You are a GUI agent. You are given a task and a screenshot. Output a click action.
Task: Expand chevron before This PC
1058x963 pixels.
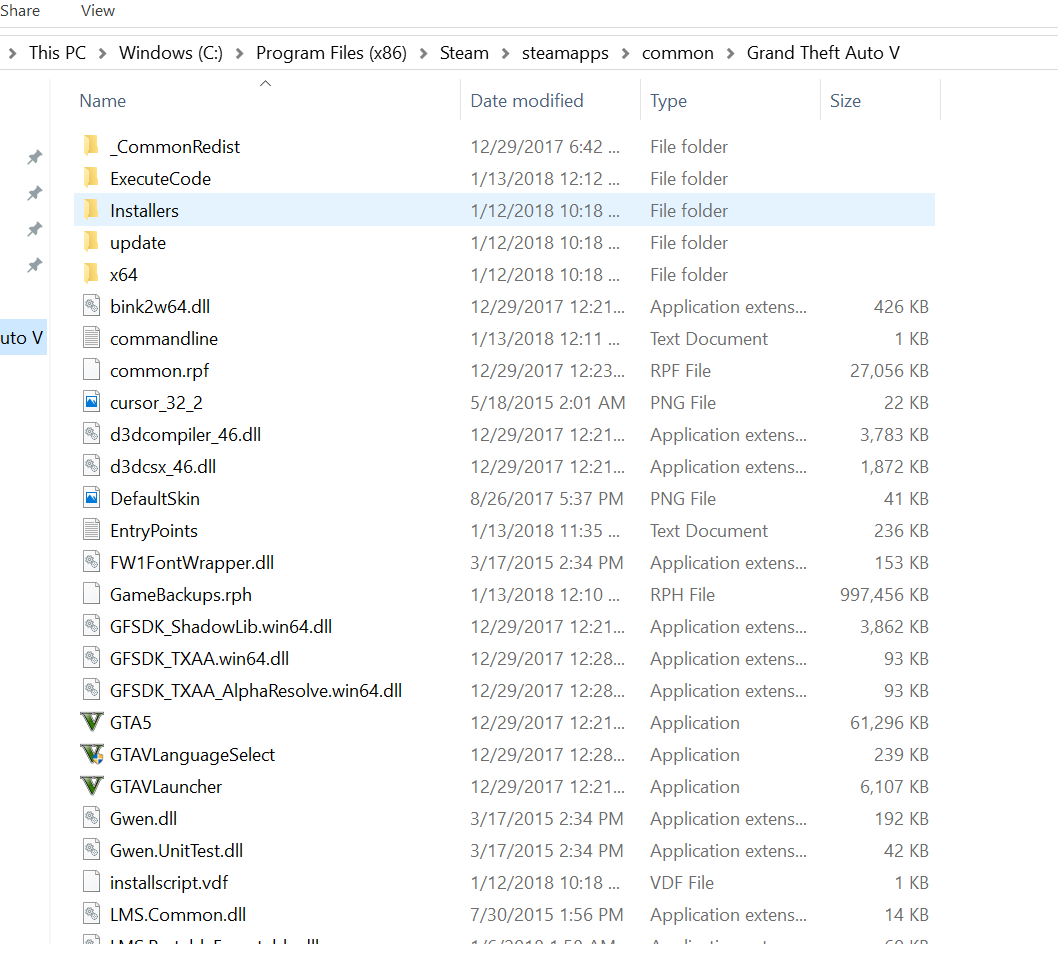pyautogui.click(x=12, y=53)
